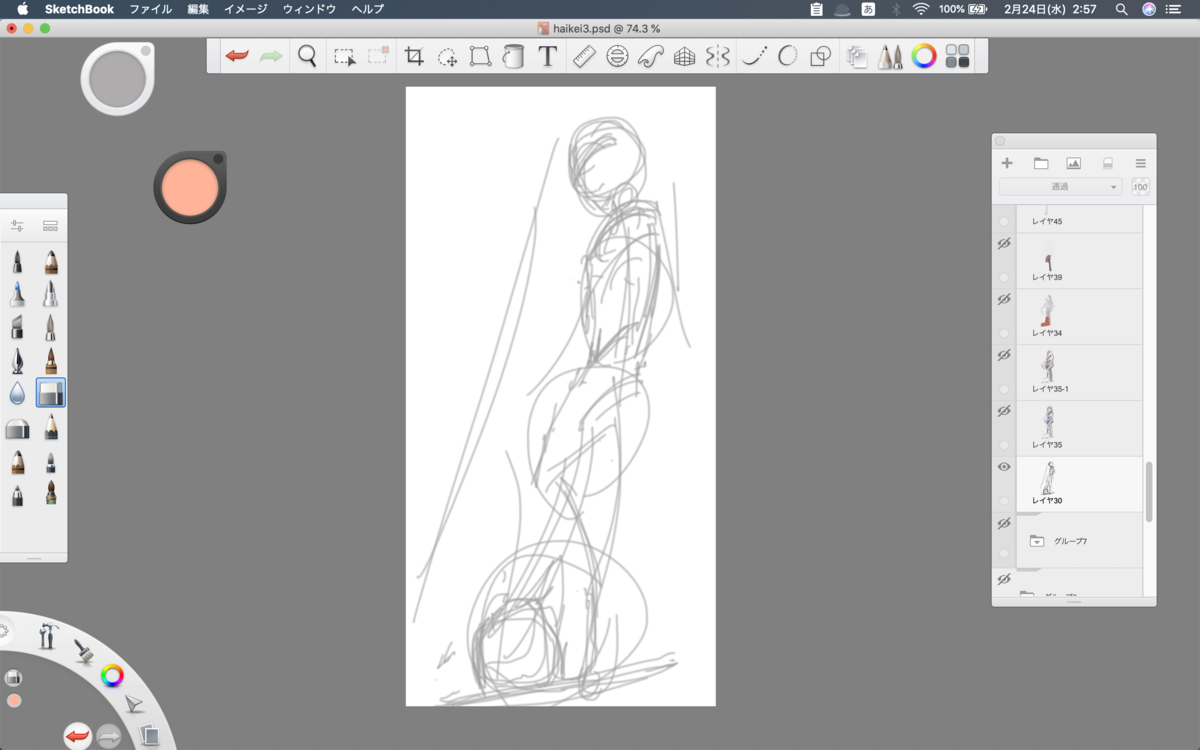The width and height of the screenshot is (1200, 750).
Task: Open the イメージ menu
Action: coord(245,9)
